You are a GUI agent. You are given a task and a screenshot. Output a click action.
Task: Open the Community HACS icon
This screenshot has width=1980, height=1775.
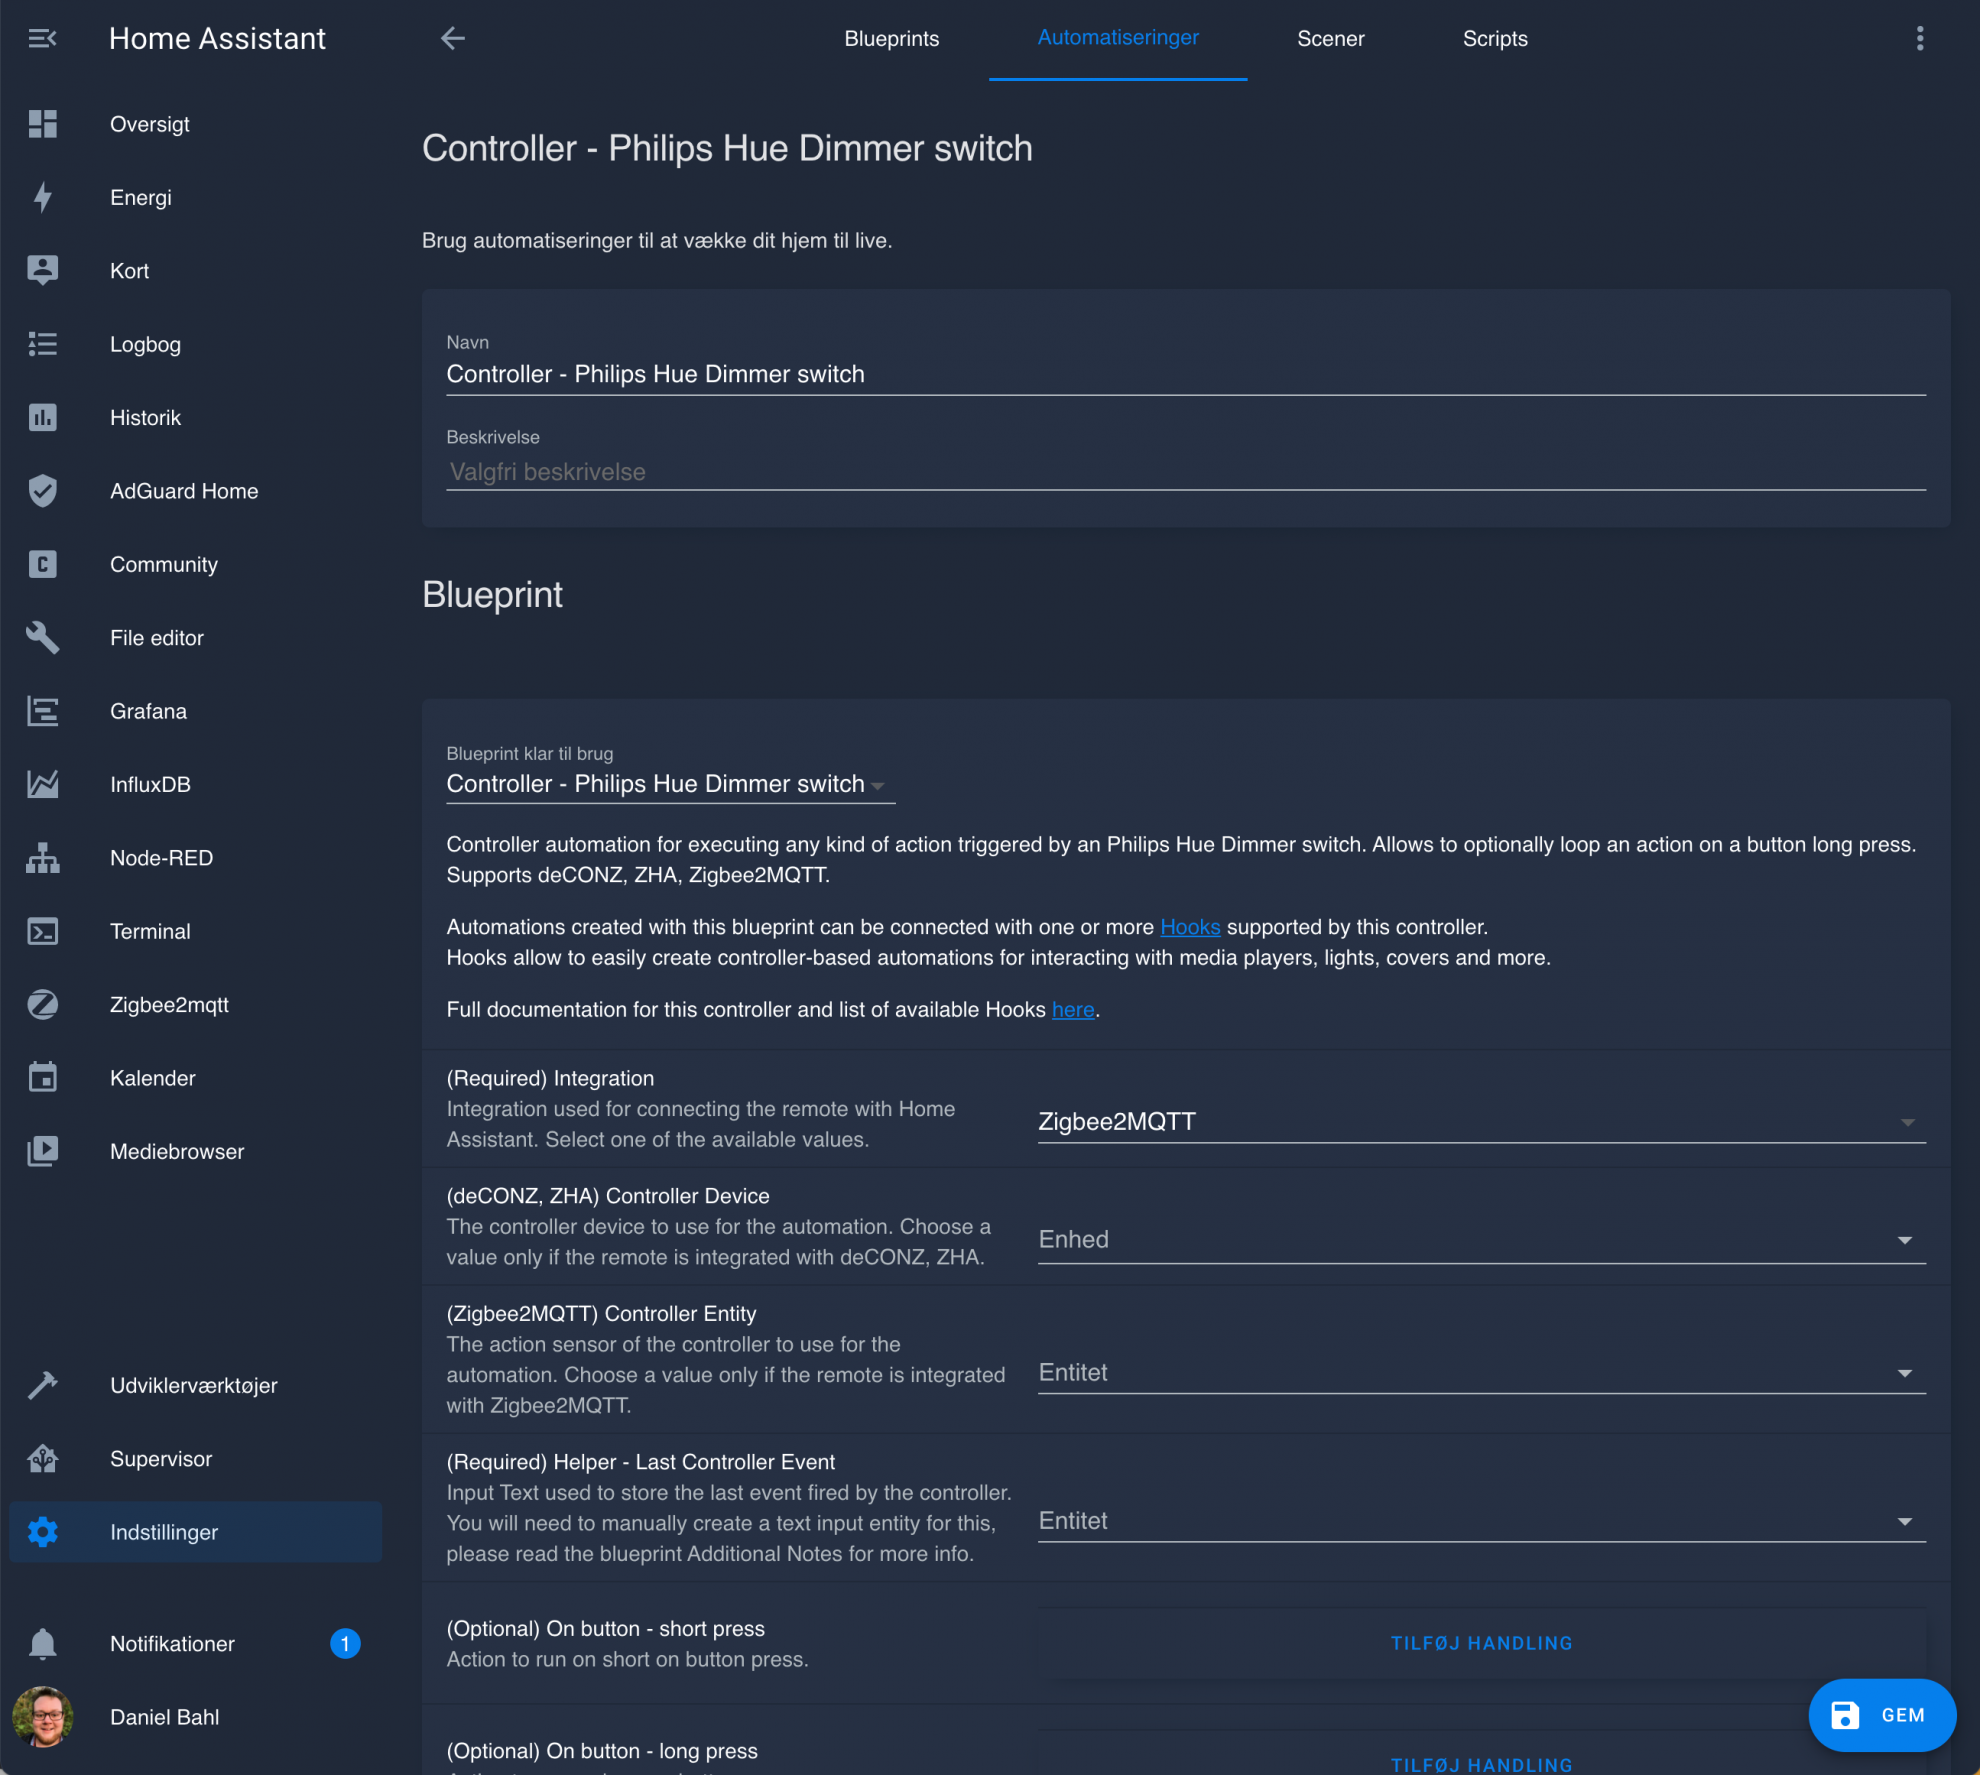tap(42, 564)
